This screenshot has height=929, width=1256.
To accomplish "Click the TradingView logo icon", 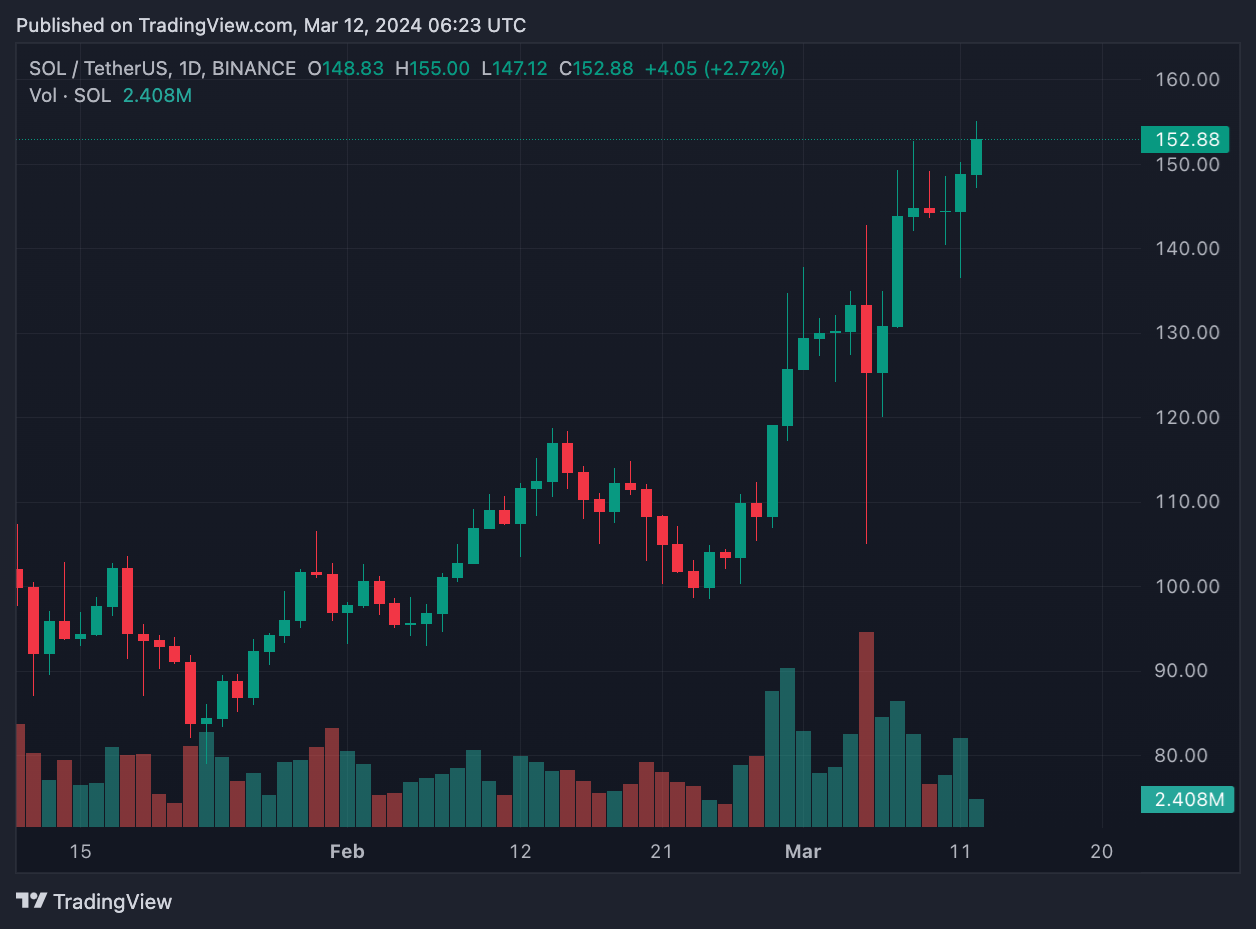I will coord(32,901).
